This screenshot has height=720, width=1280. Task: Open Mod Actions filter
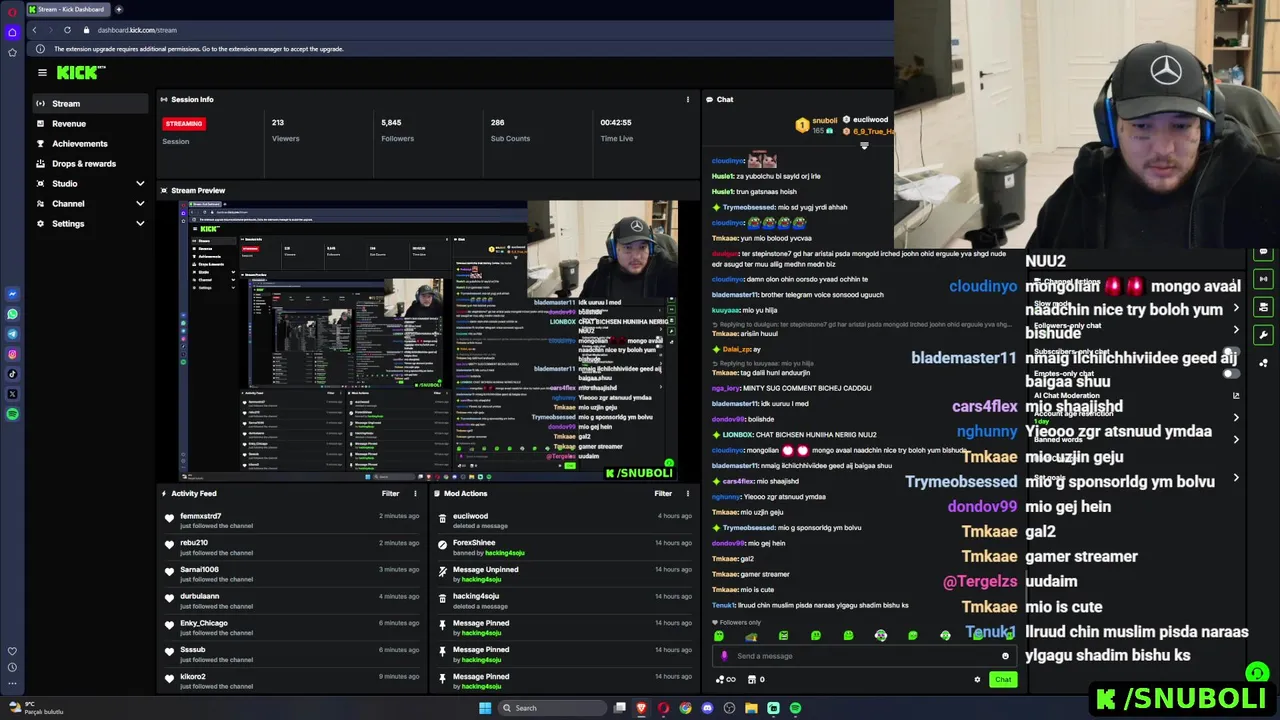click(x=663, y=493)
